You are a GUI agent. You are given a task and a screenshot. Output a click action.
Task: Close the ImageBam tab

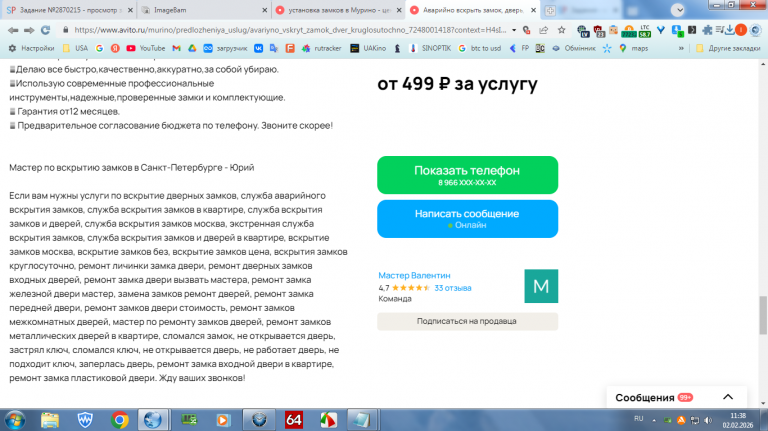tap(264, 10)
